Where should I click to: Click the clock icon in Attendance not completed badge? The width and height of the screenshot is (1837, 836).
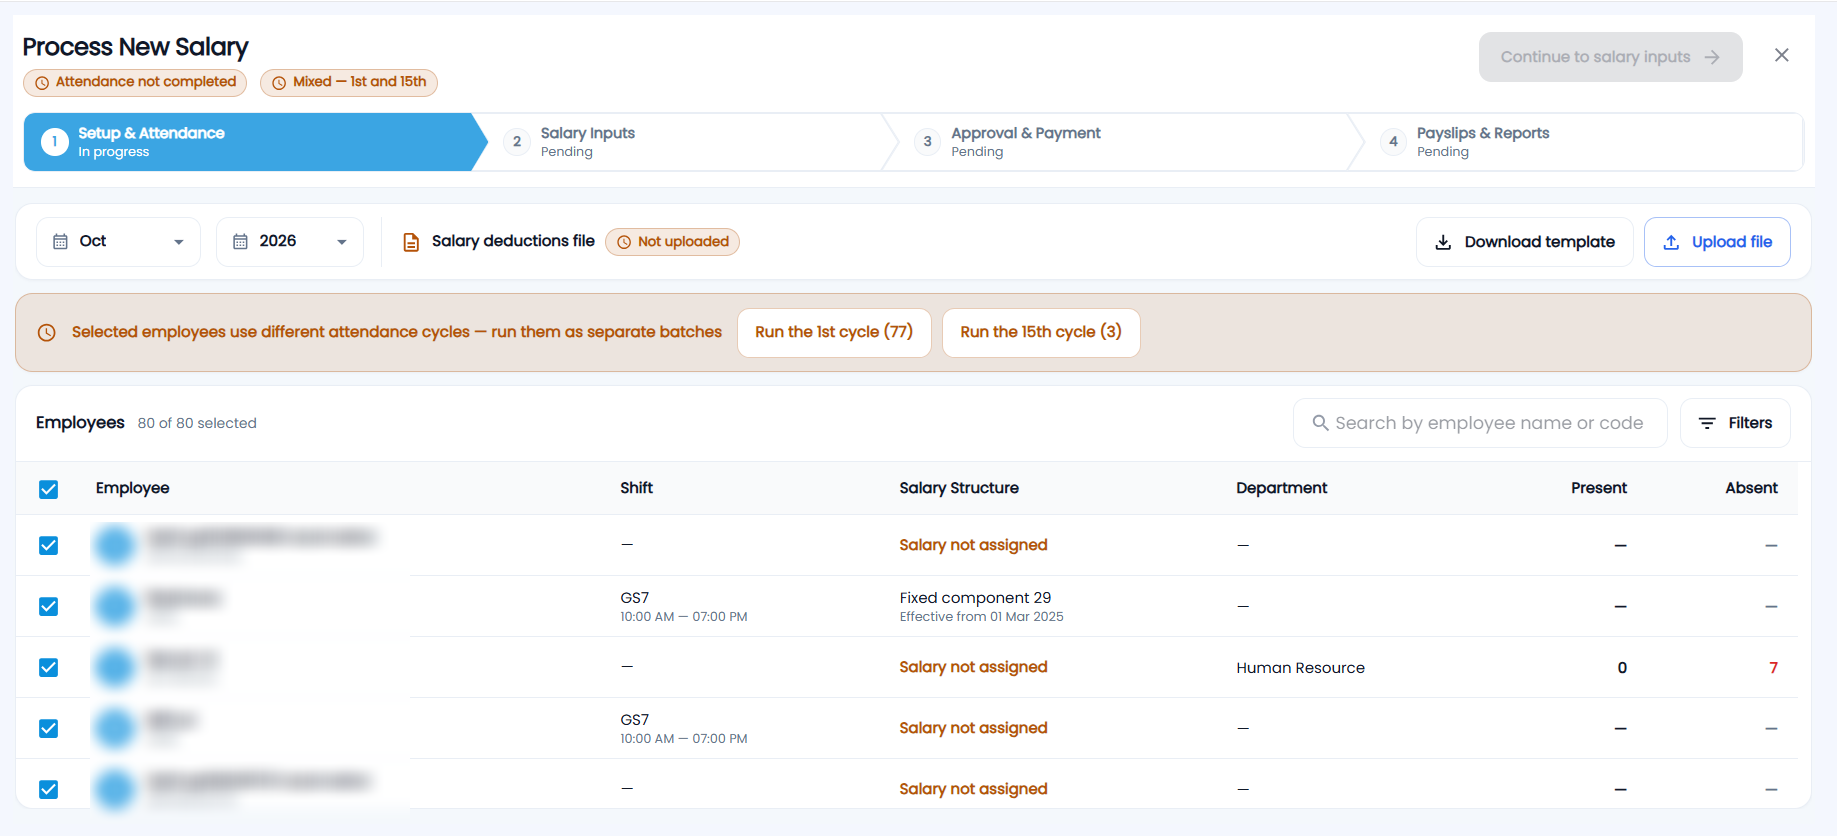coord(42,83)
